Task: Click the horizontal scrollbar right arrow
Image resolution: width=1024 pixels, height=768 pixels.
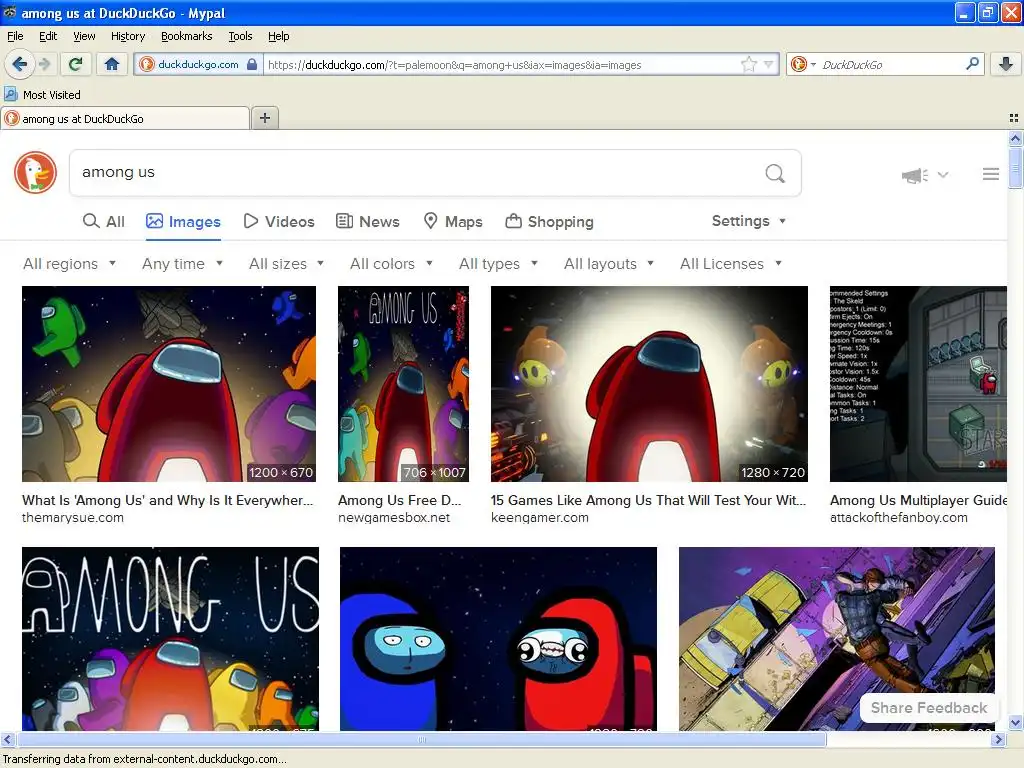Action: [x=998, y=739]
